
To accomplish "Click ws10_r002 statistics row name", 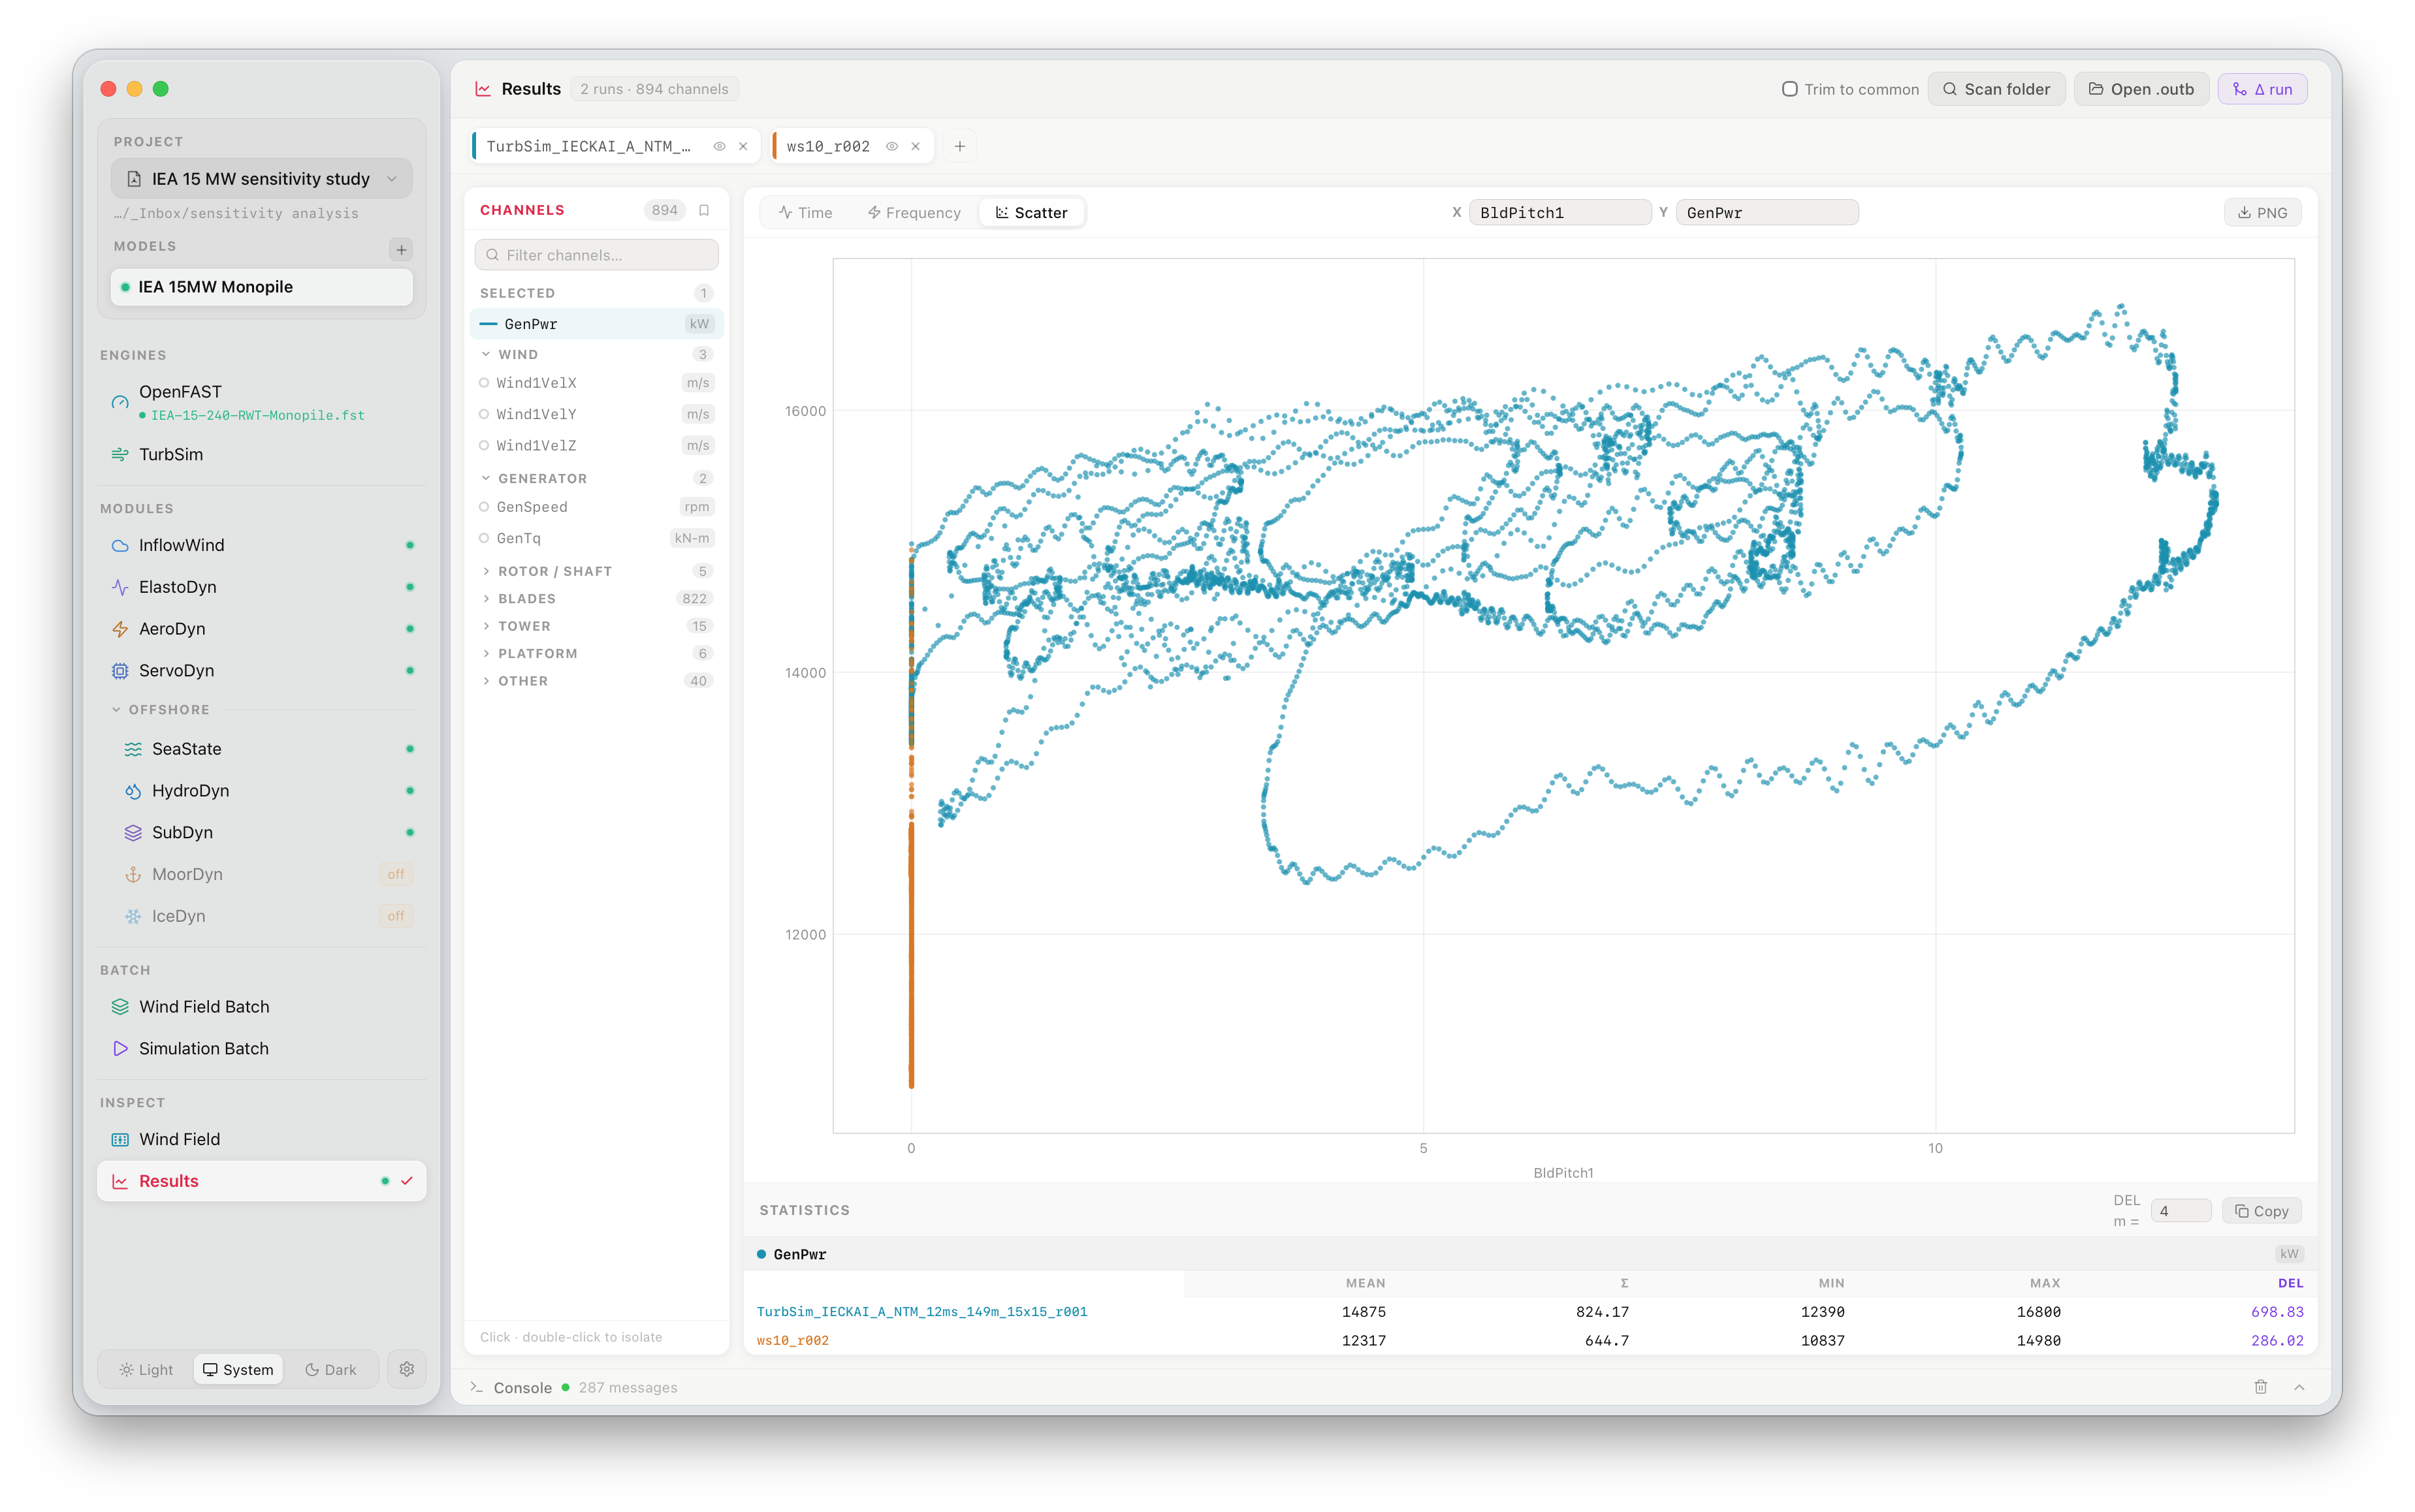I will pos(793,1340).
